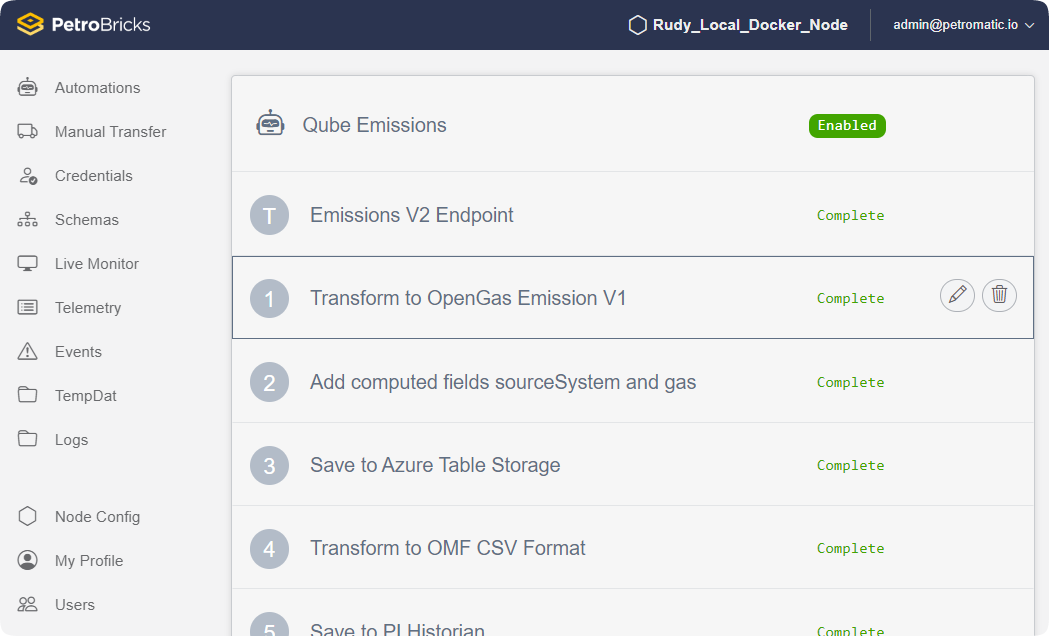
Task: Click the T trigger circle for Emissions V2
Action: (x=270, y=215)
